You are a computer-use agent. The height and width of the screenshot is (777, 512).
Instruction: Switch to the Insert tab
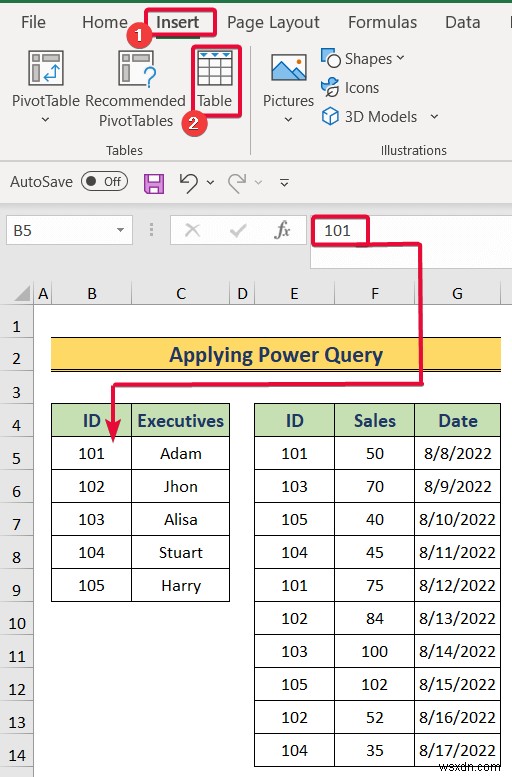tap(177, 22)
